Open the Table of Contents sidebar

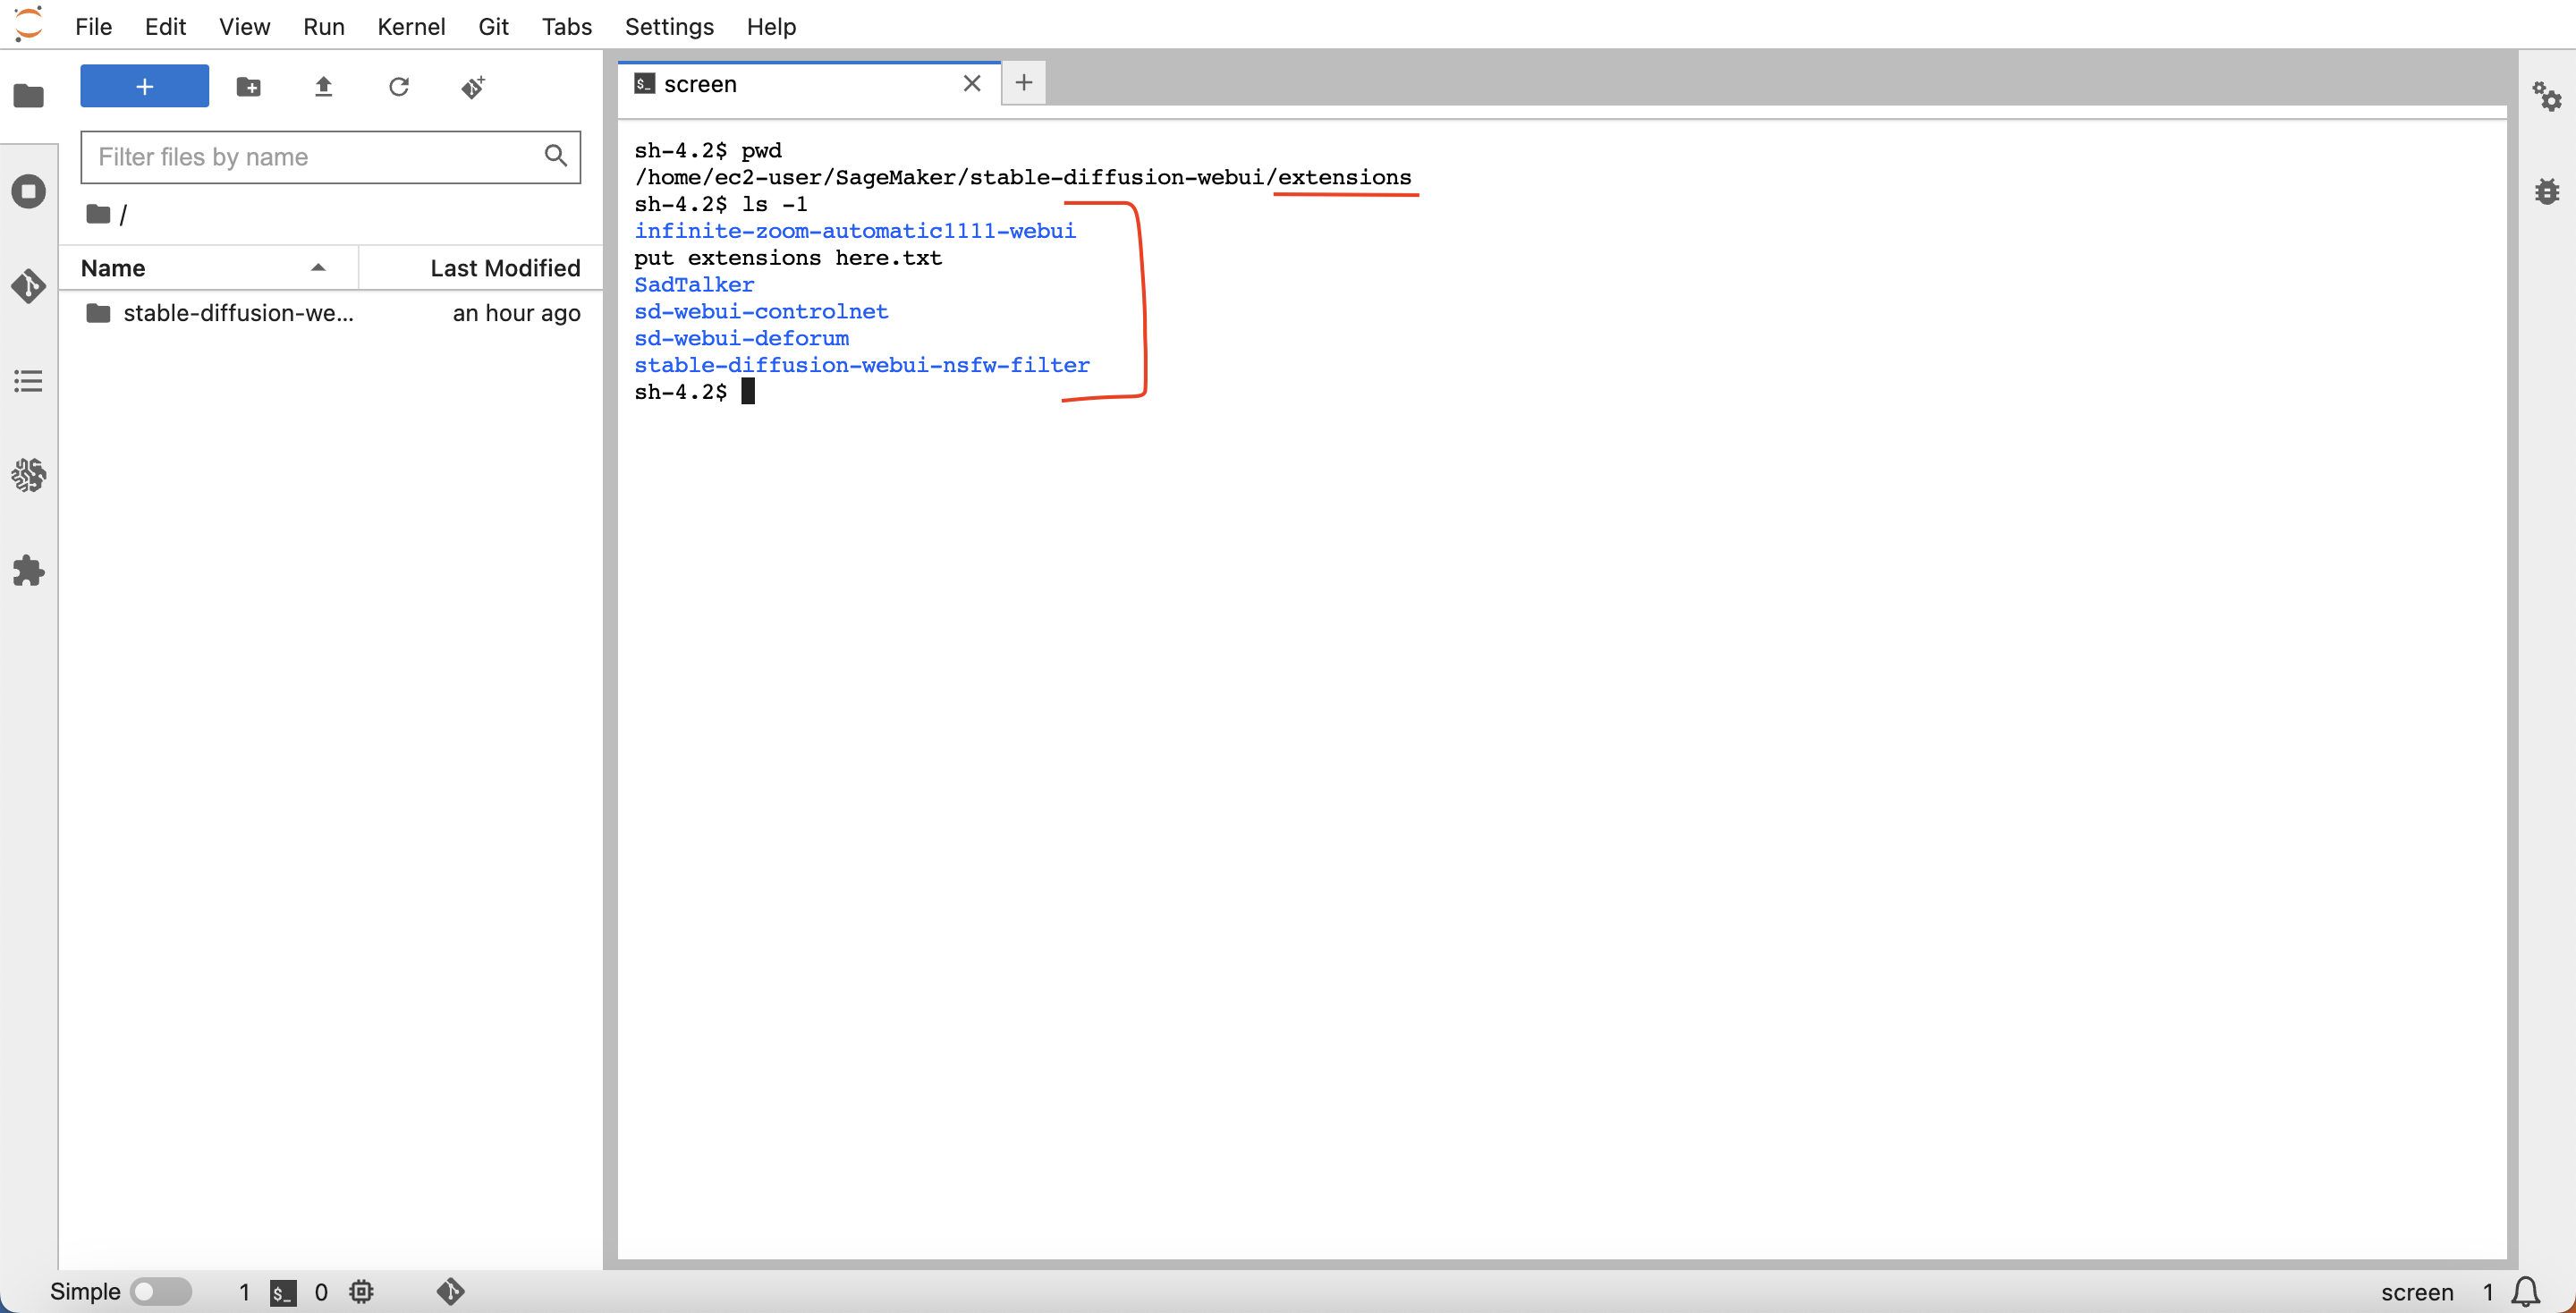tap(28, 381)
